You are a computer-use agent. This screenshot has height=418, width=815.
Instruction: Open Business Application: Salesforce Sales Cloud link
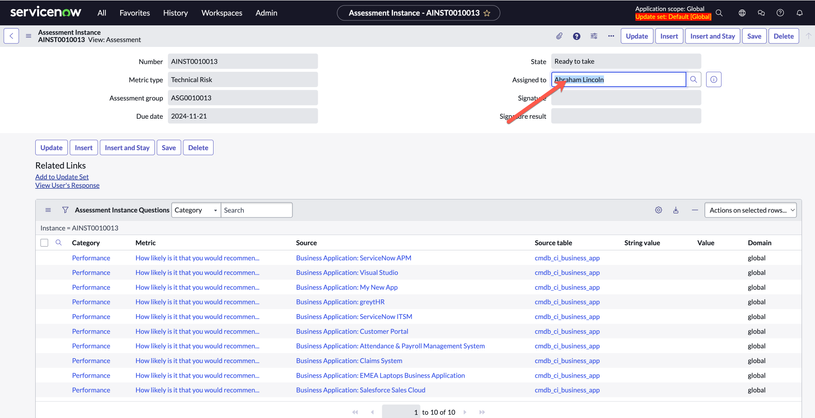361,390
